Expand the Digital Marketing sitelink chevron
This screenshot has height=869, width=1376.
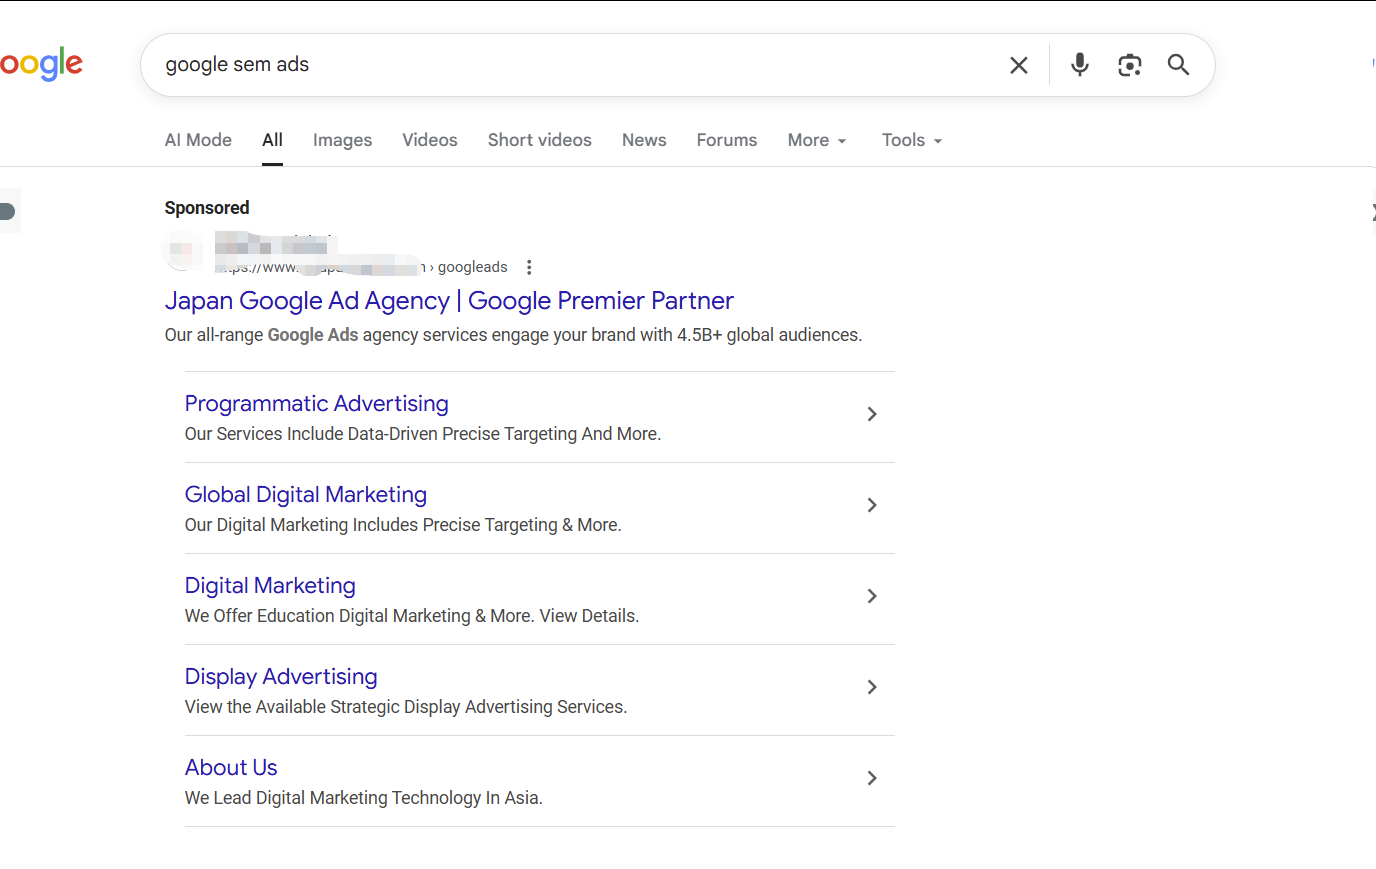tap(871, 596)
